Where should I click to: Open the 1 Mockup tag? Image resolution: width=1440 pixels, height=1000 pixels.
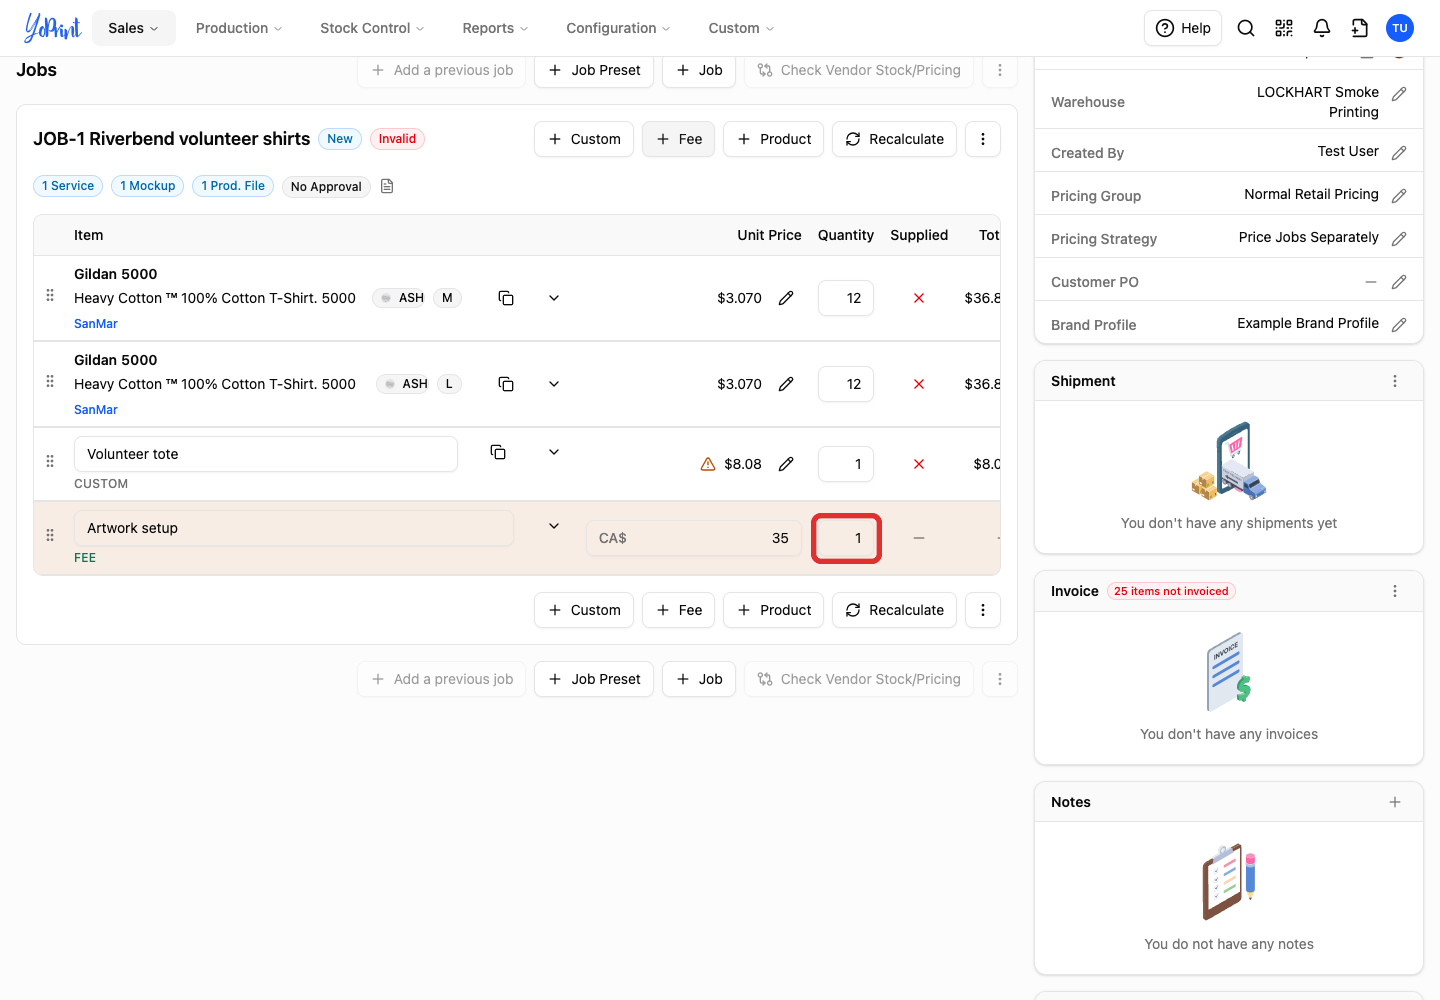[x=148, y=186]
